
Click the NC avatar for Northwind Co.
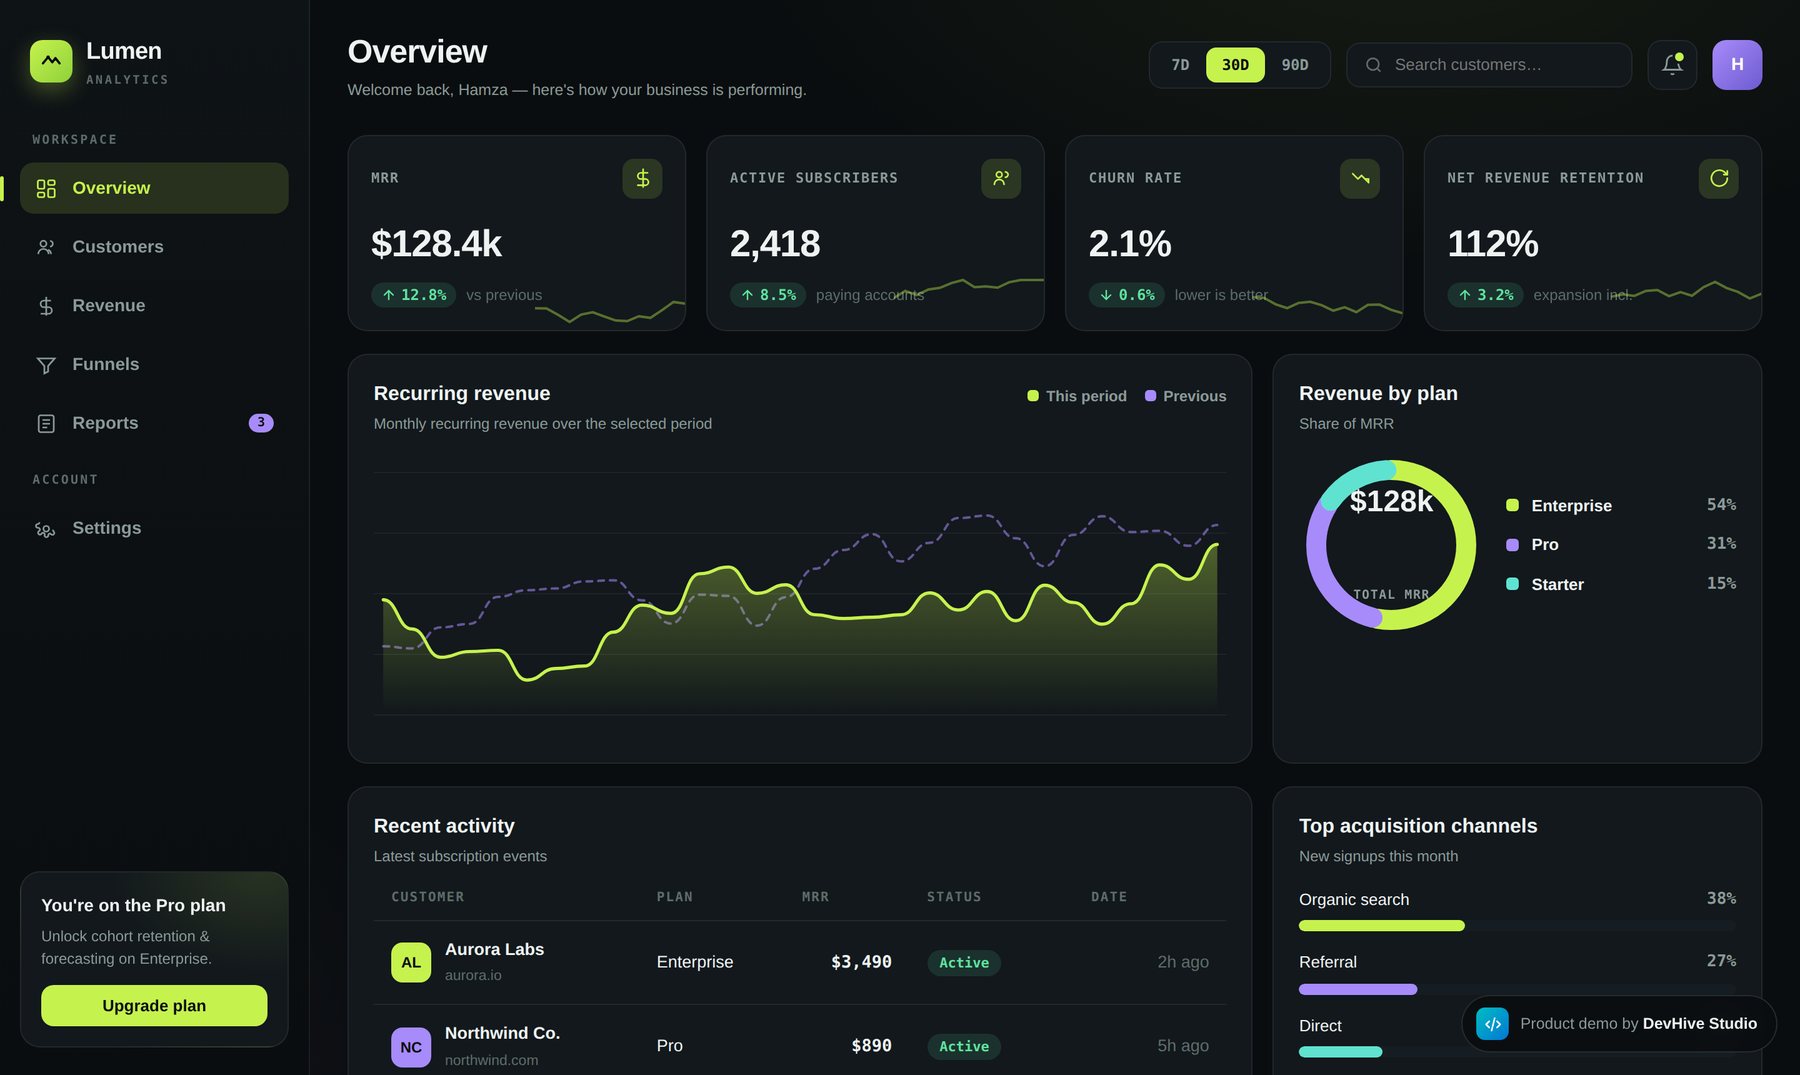click(411, 1047)
